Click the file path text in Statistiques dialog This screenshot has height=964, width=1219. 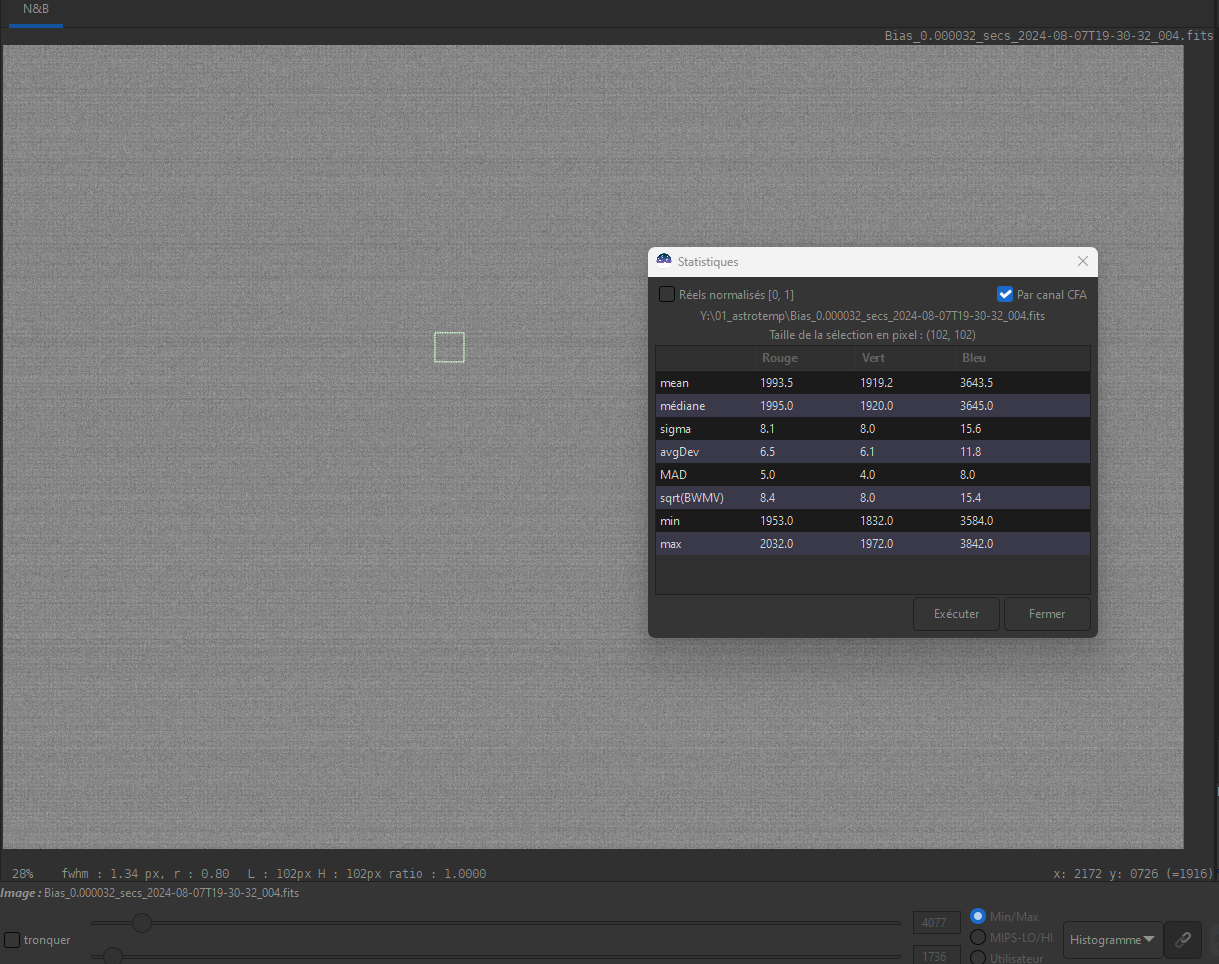pyautogui.click(x=873, y=315)
